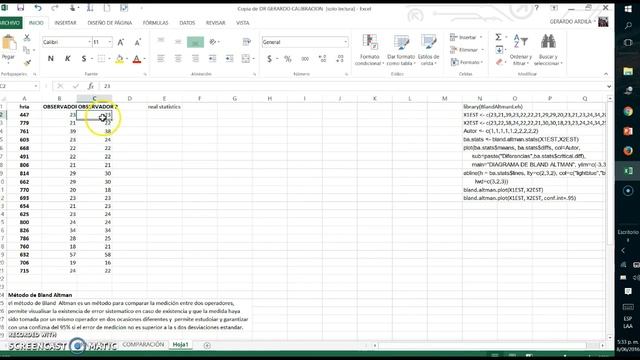Apply thousands separator 000 style
640x360 pixels.
point(305,59)
